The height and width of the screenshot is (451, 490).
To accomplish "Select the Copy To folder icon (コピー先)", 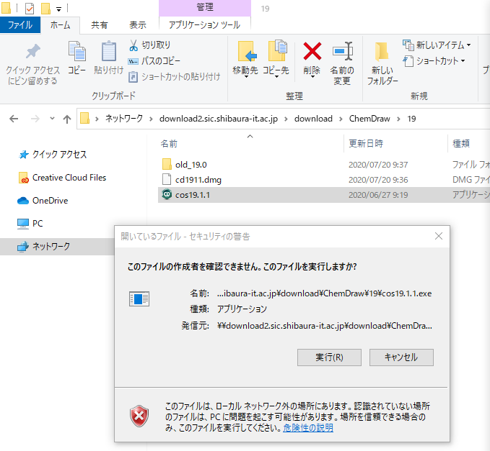I will 277,50.
